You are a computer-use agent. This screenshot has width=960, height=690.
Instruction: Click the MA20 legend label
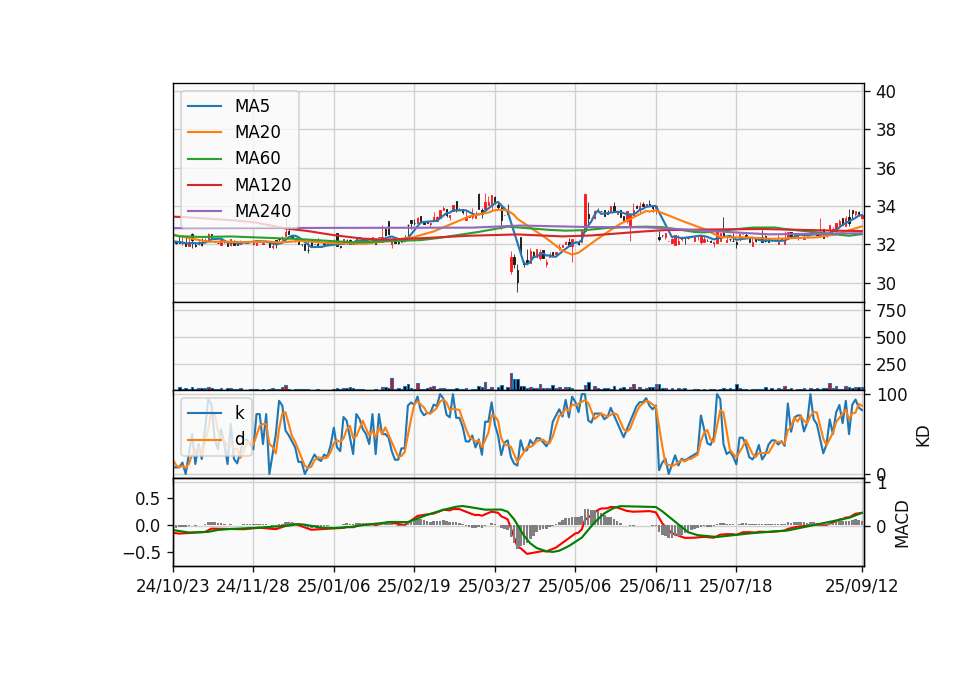coord(257,132)
